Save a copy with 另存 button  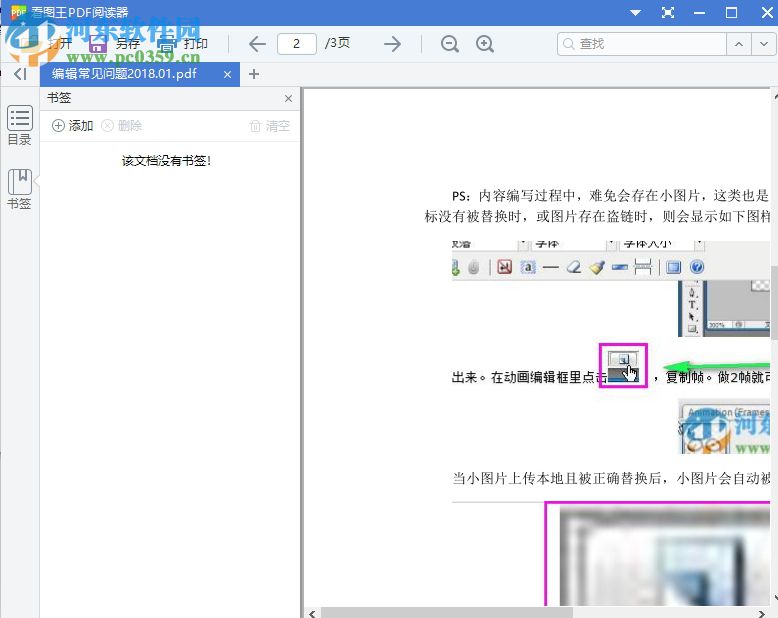[114, 44]
